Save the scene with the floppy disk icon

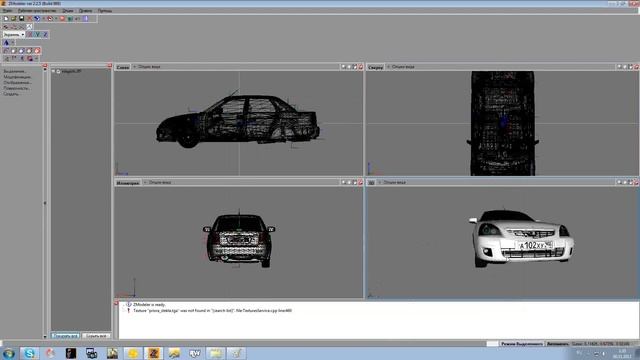coord(21,18)
